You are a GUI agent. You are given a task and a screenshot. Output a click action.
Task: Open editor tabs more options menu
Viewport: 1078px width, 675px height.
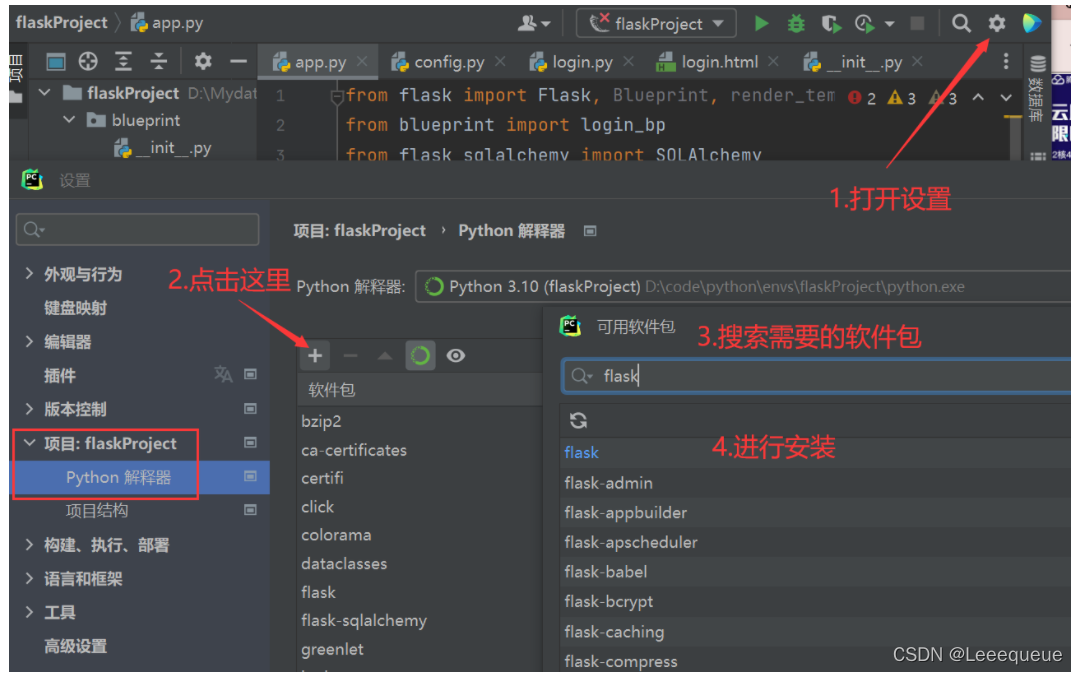tap(1006, 62)
